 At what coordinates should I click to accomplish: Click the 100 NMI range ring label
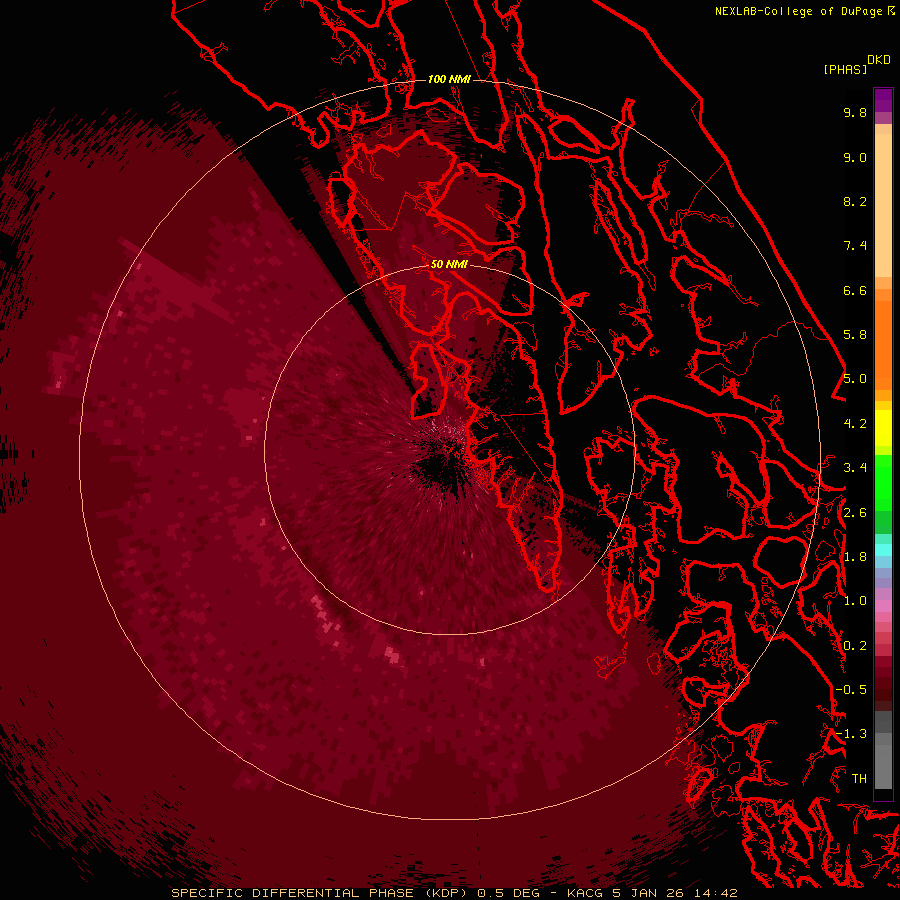[x=449, y=79]
